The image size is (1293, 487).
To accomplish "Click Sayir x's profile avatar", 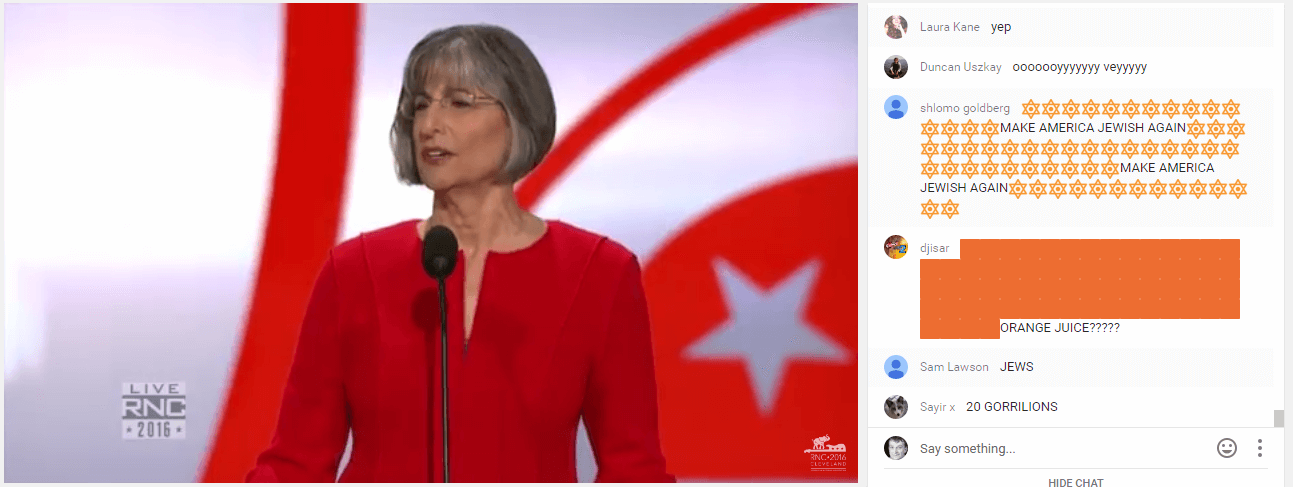I will (x=896, y=407).
